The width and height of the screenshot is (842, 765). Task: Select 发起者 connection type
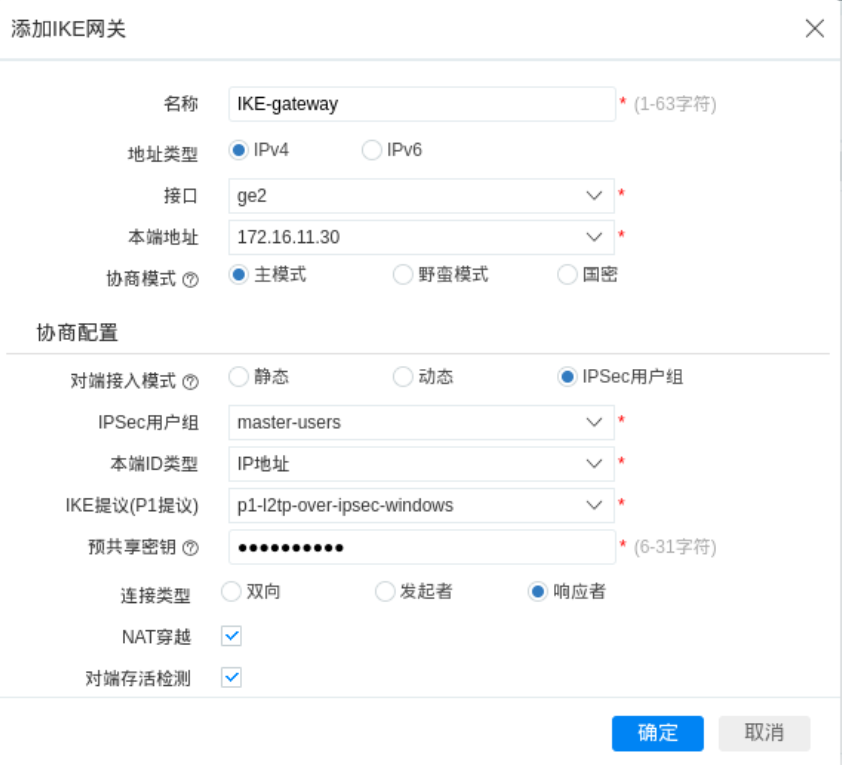[385, 592]
